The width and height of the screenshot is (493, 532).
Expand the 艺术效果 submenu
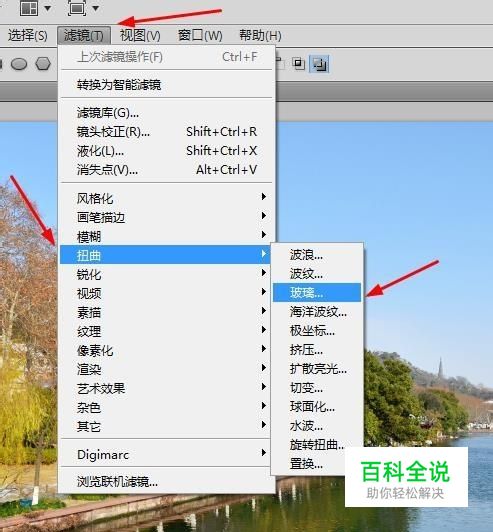165,387
